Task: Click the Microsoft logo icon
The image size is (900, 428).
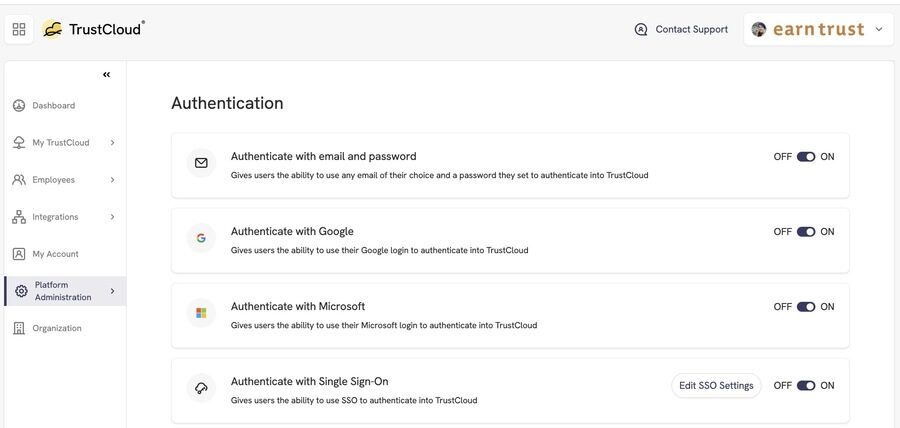Action: click(201, 313)
